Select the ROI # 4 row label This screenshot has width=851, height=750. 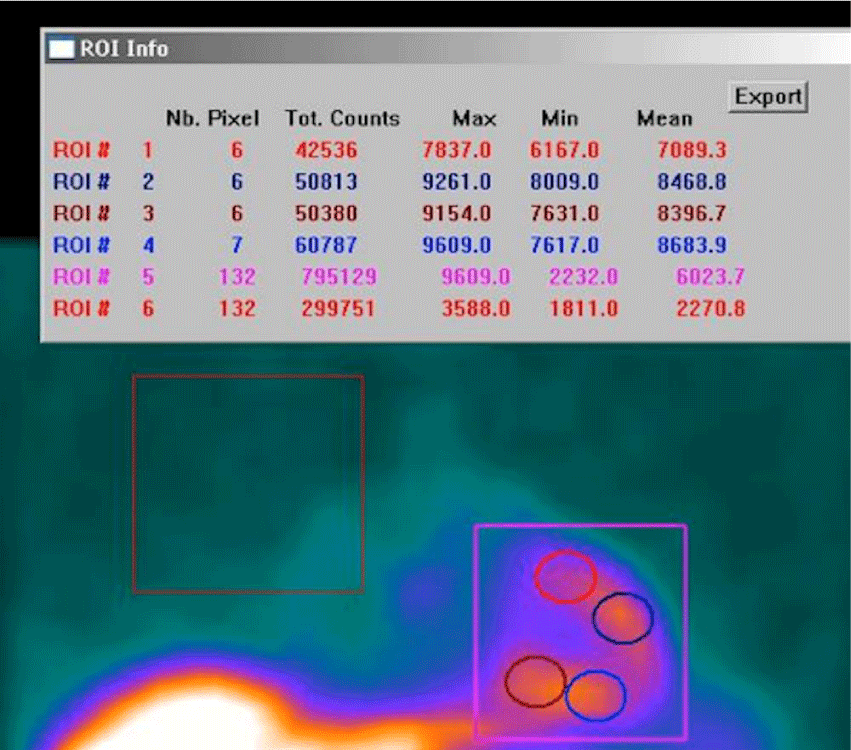pyautogui.click(x=103, y=245)
